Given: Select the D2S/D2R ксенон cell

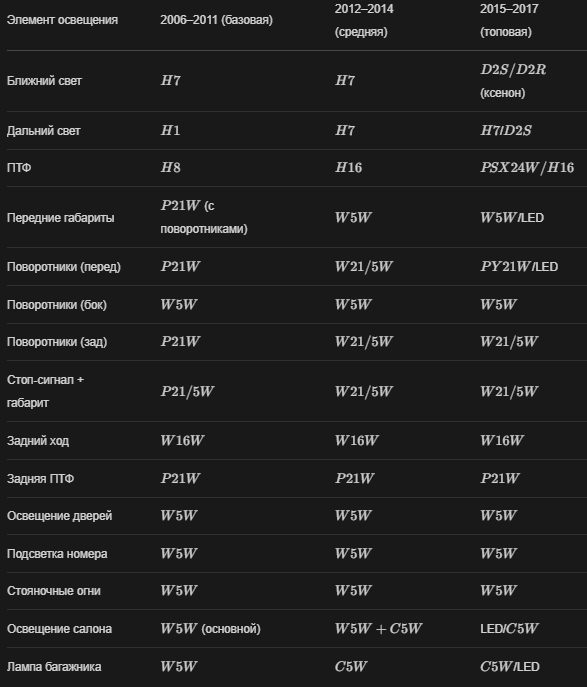Looking at the screenshot, I should [x=513, y=81].
